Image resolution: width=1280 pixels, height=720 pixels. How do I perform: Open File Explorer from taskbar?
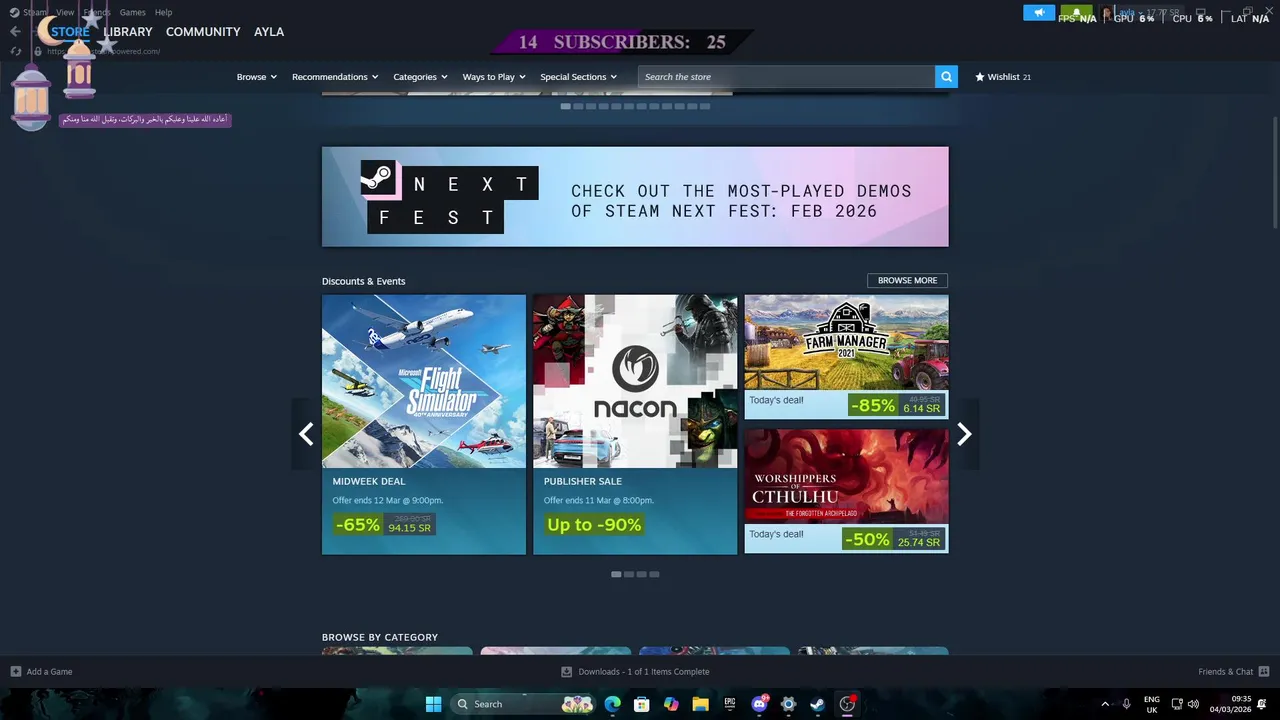[x=700, y=704]
